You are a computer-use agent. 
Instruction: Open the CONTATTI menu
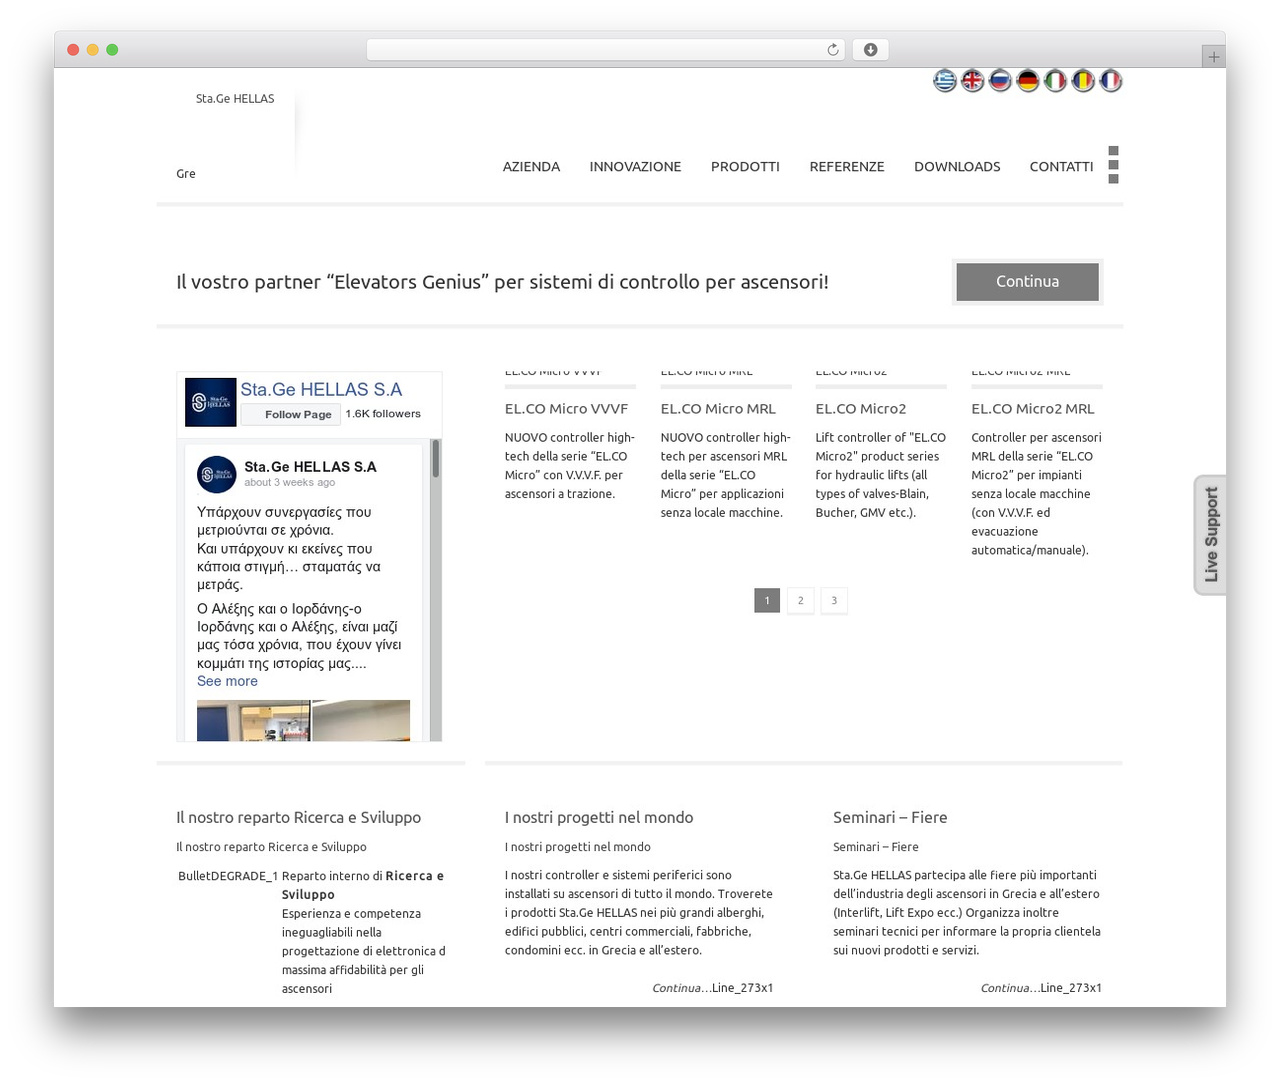1061,167
